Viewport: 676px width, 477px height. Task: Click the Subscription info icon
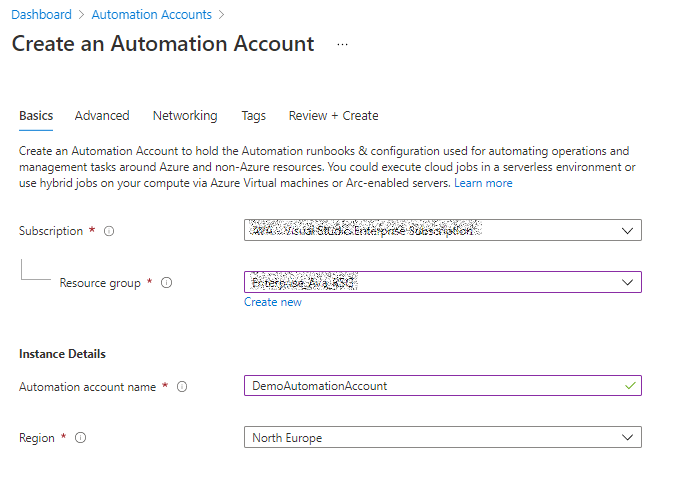(x=109, y=231)
